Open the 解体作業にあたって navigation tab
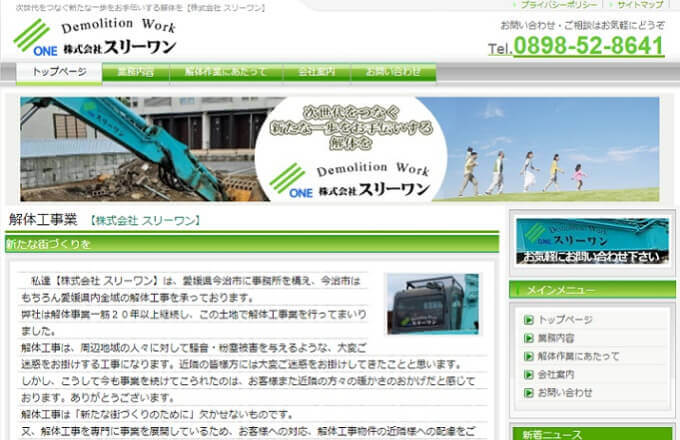The image size is (680, 440). click(226, 72)
